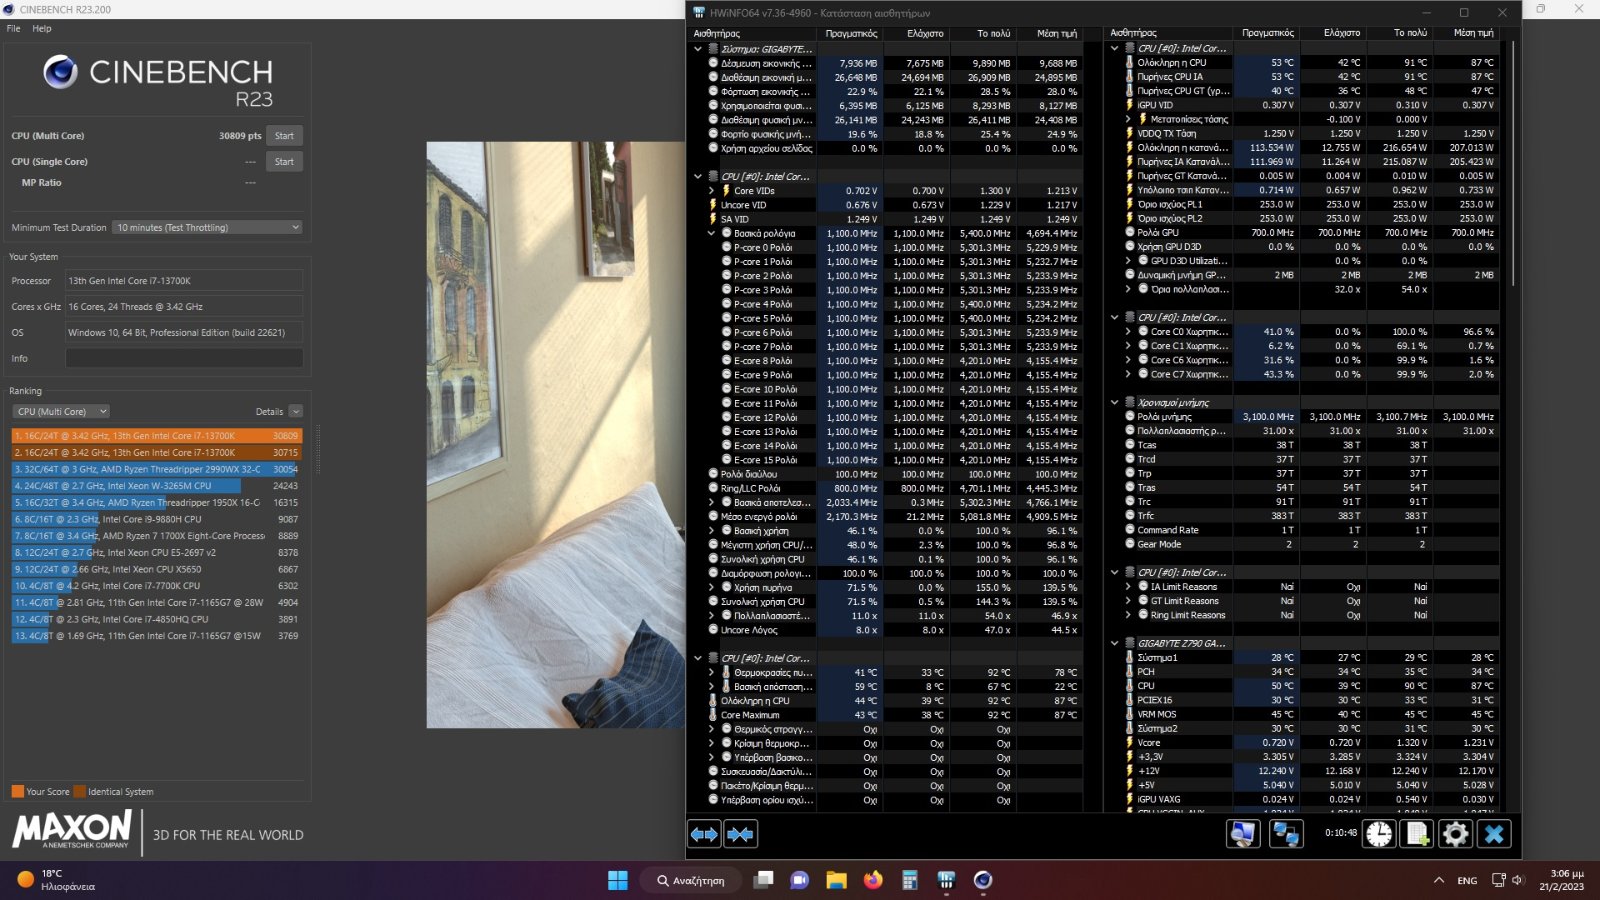Click HWiNFO expand columns arrows button
Screen dimensions: 1600x900
click(704, 834)
